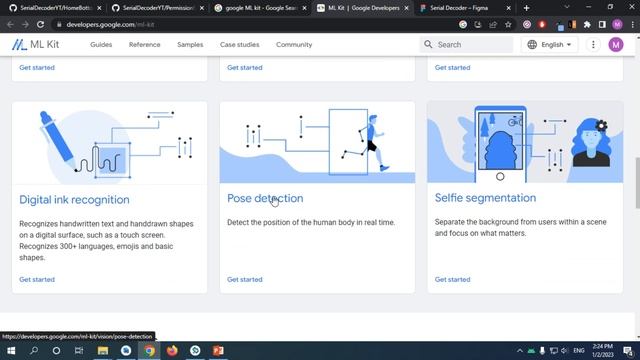Viewport: 640px width, 360px height.
Task: Open the three-dot more options menu
Action: 593,44
